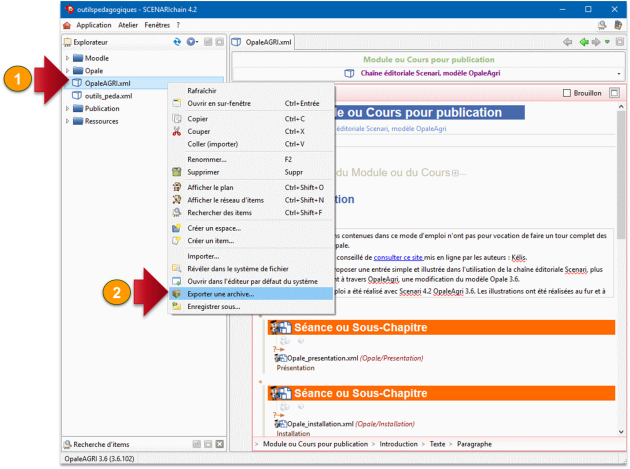Screen dimensions: 630x469
Task: Click the user search icon at top right
Action: point(602,25)
